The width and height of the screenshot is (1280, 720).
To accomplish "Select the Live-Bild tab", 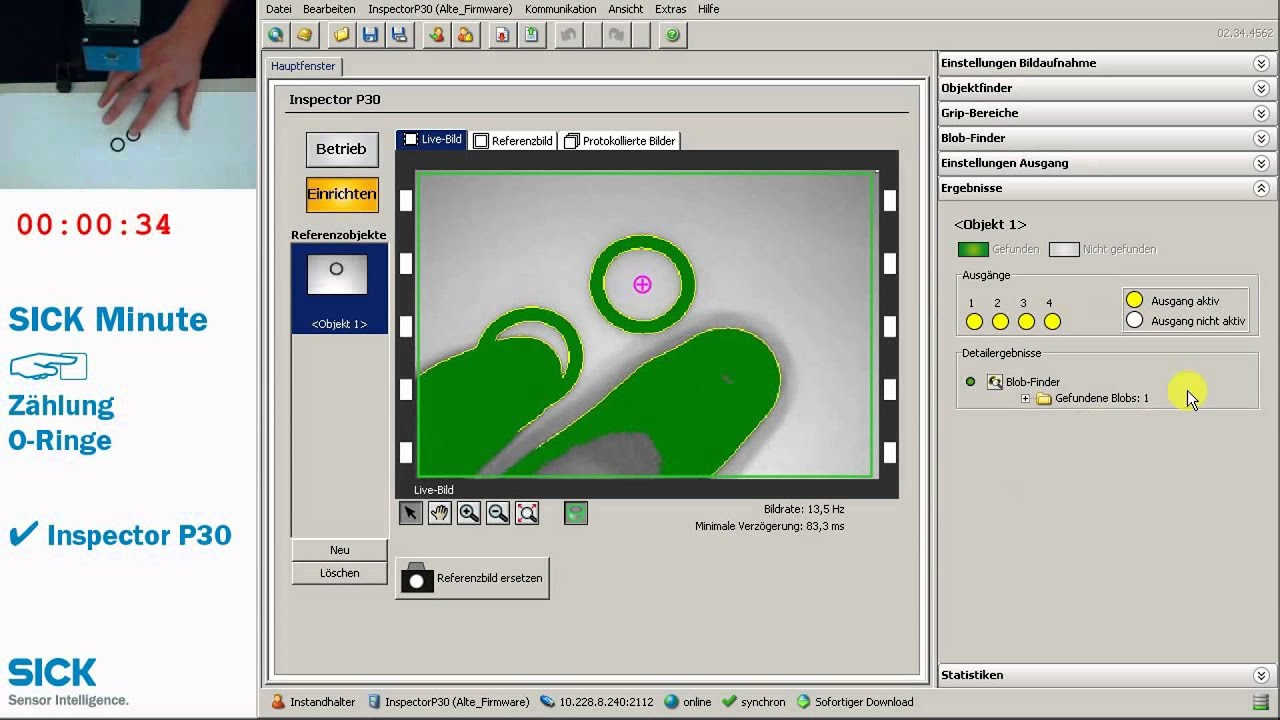I will (x=432, y=140).
